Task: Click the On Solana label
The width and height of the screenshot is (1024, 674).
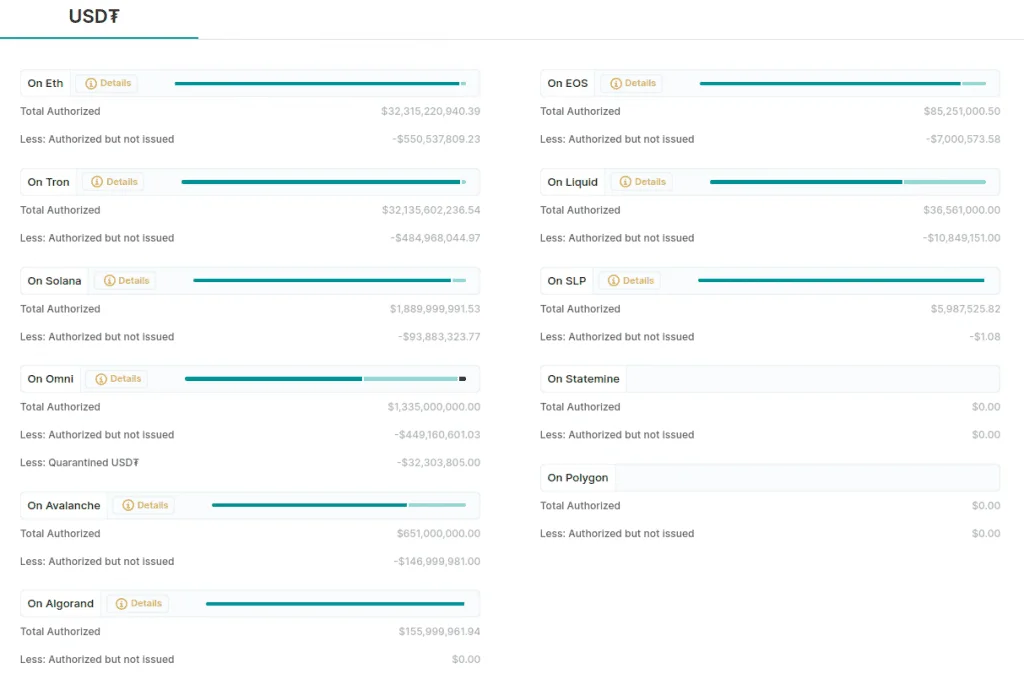Action: [x=54, y=280]
